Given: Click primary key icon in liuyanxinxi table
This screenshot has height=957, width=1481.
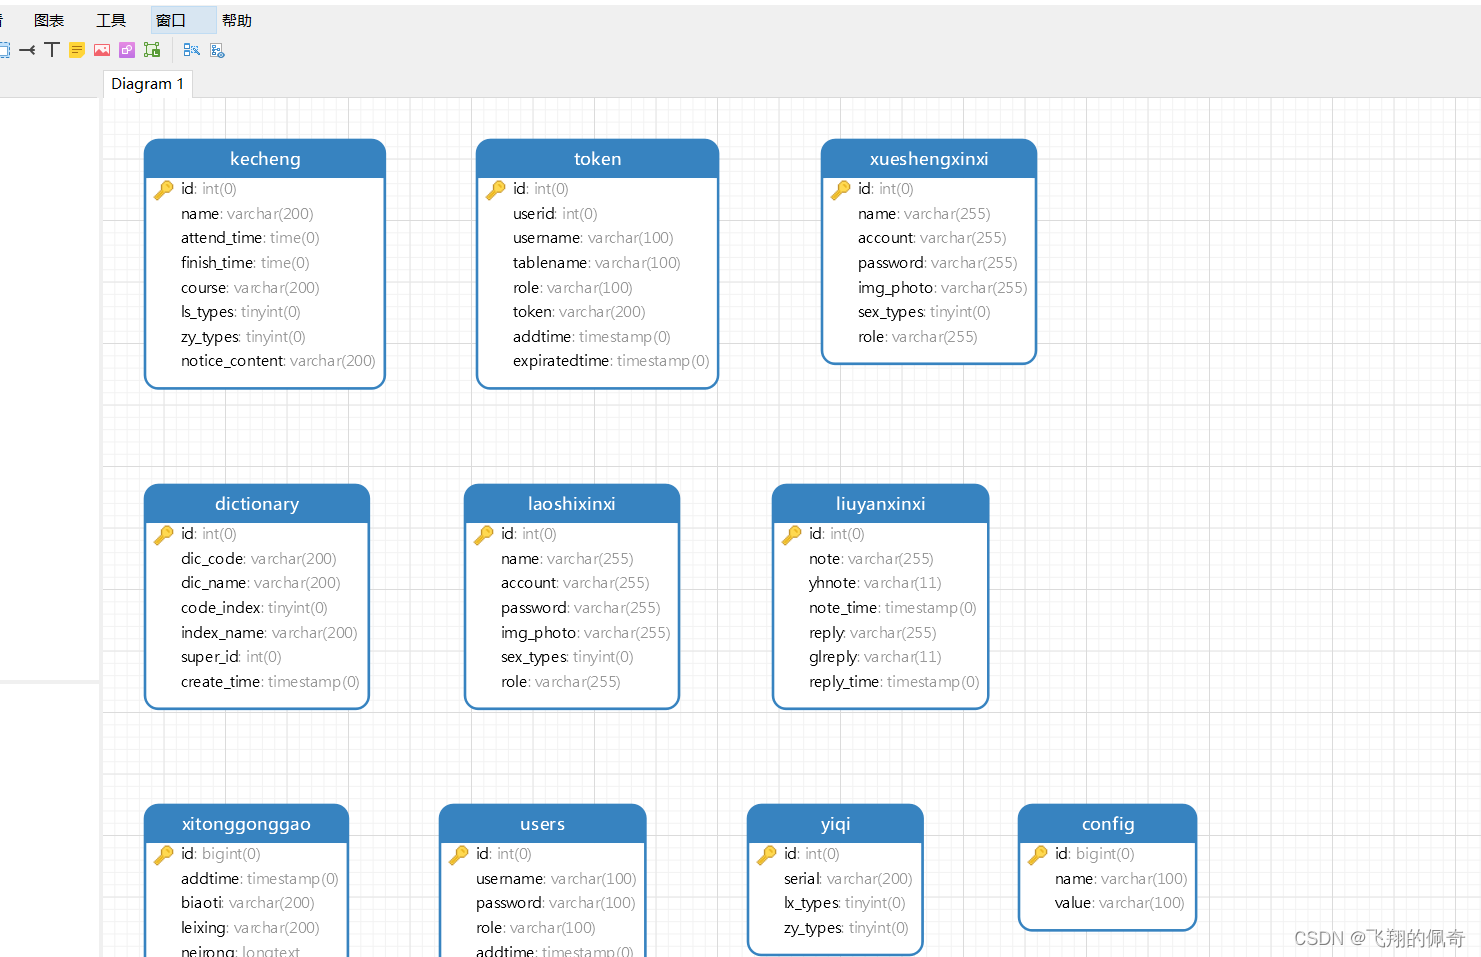Looking at the screenshot, I should coord(792,534).
